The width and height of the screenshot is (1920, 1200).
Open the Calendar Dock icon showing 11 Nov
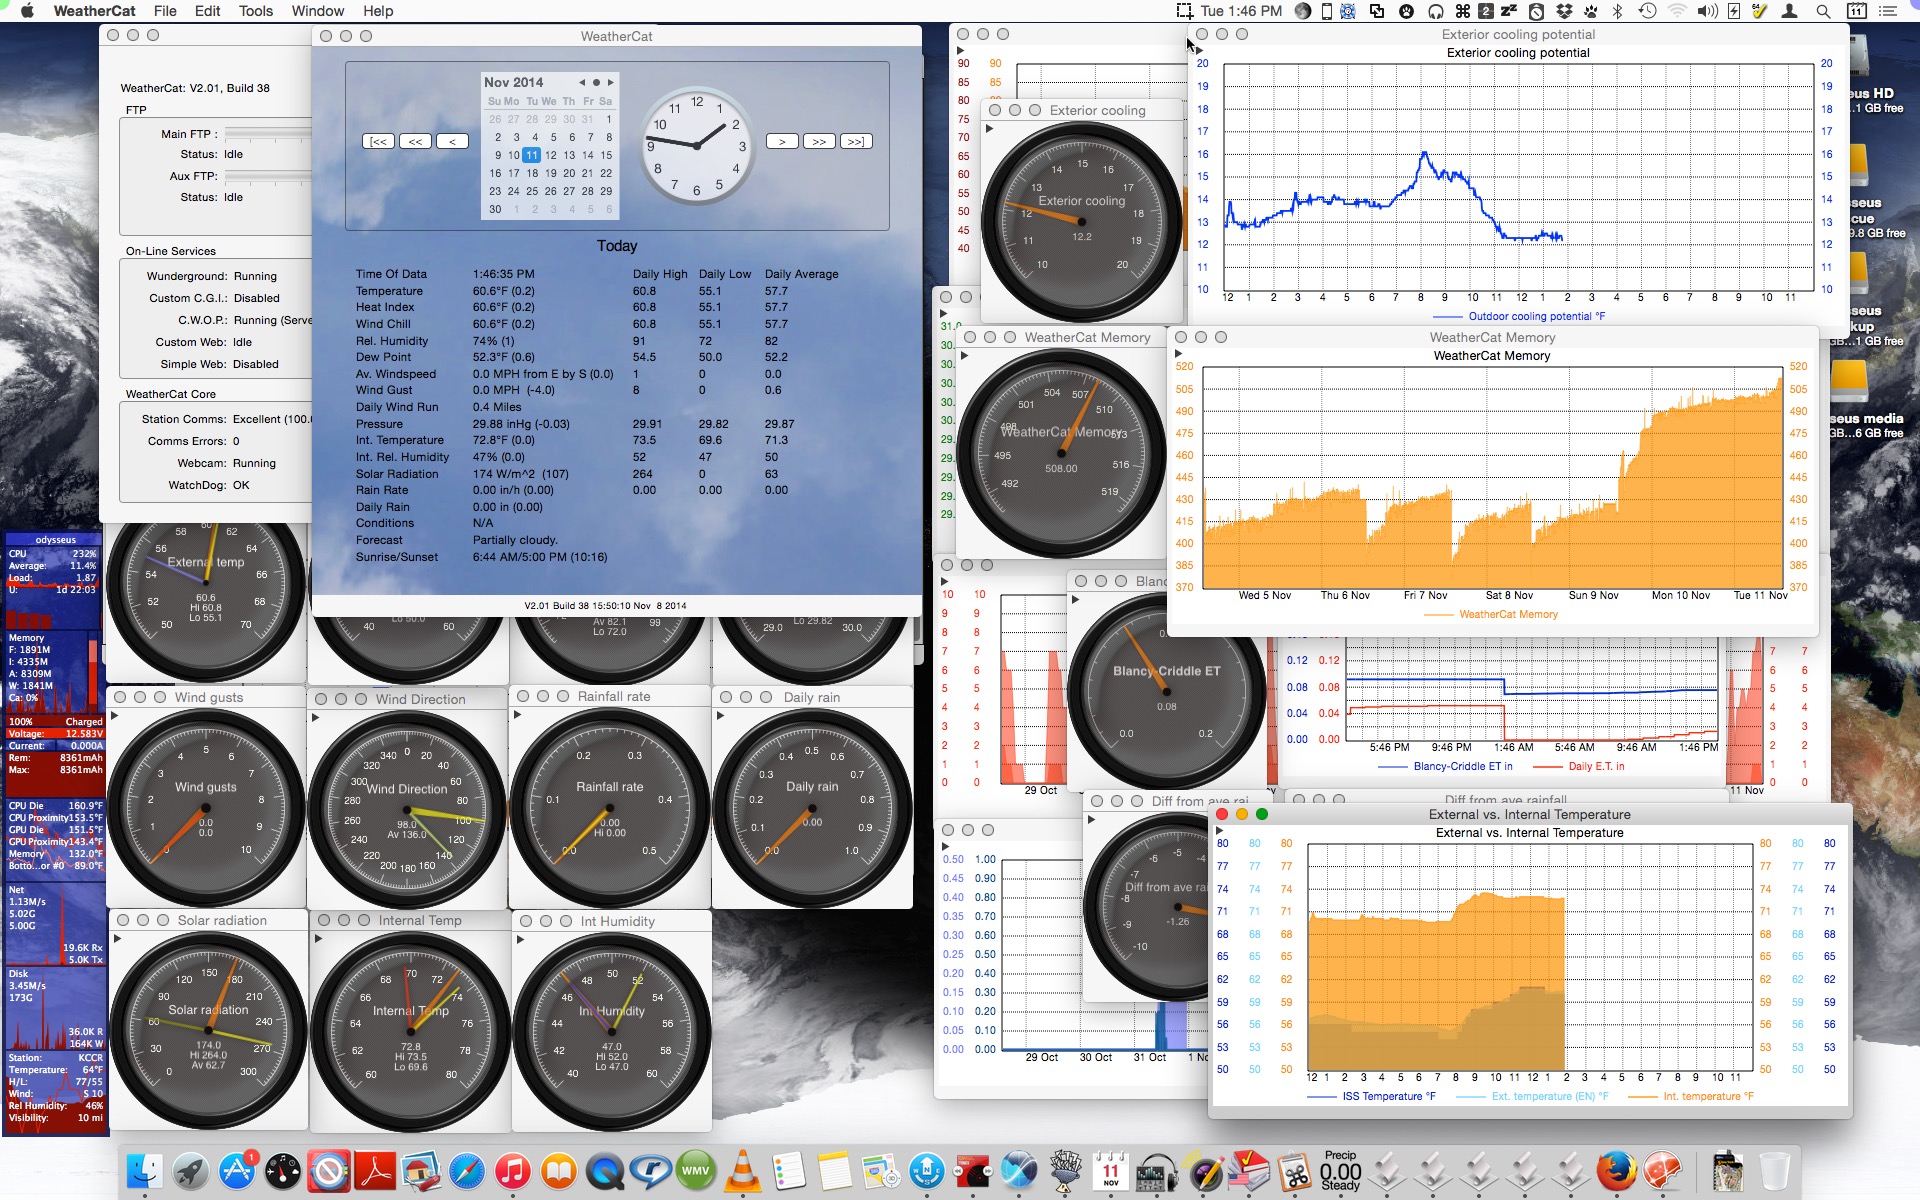1111,1171
